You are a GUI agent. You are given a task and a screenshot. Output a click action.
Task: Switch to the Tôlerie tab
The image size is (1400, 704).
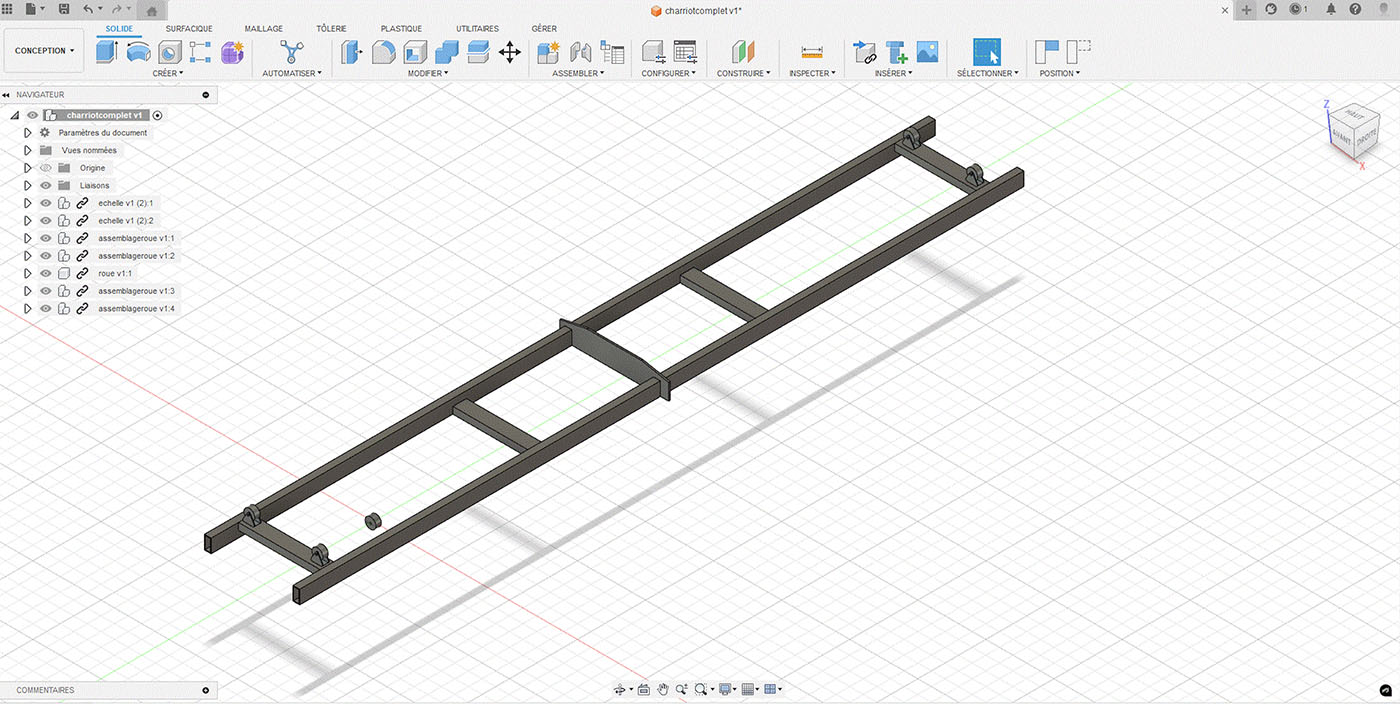pyautogui.click(x=331, y=28)
